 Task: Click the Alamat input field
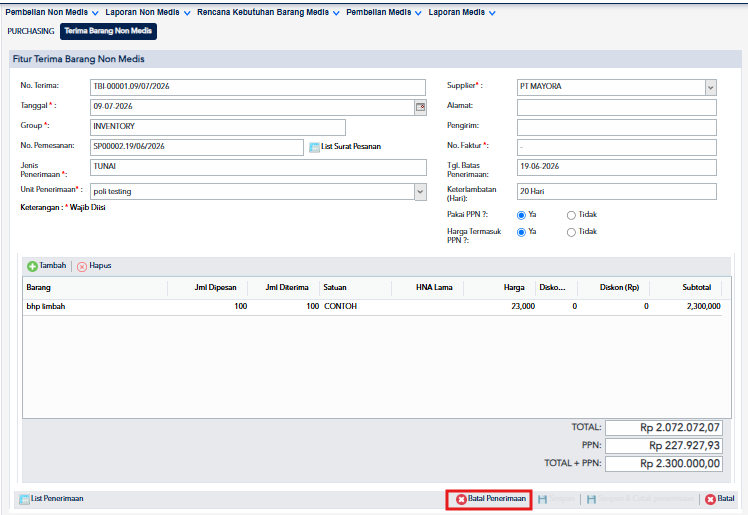click(616, 108)
